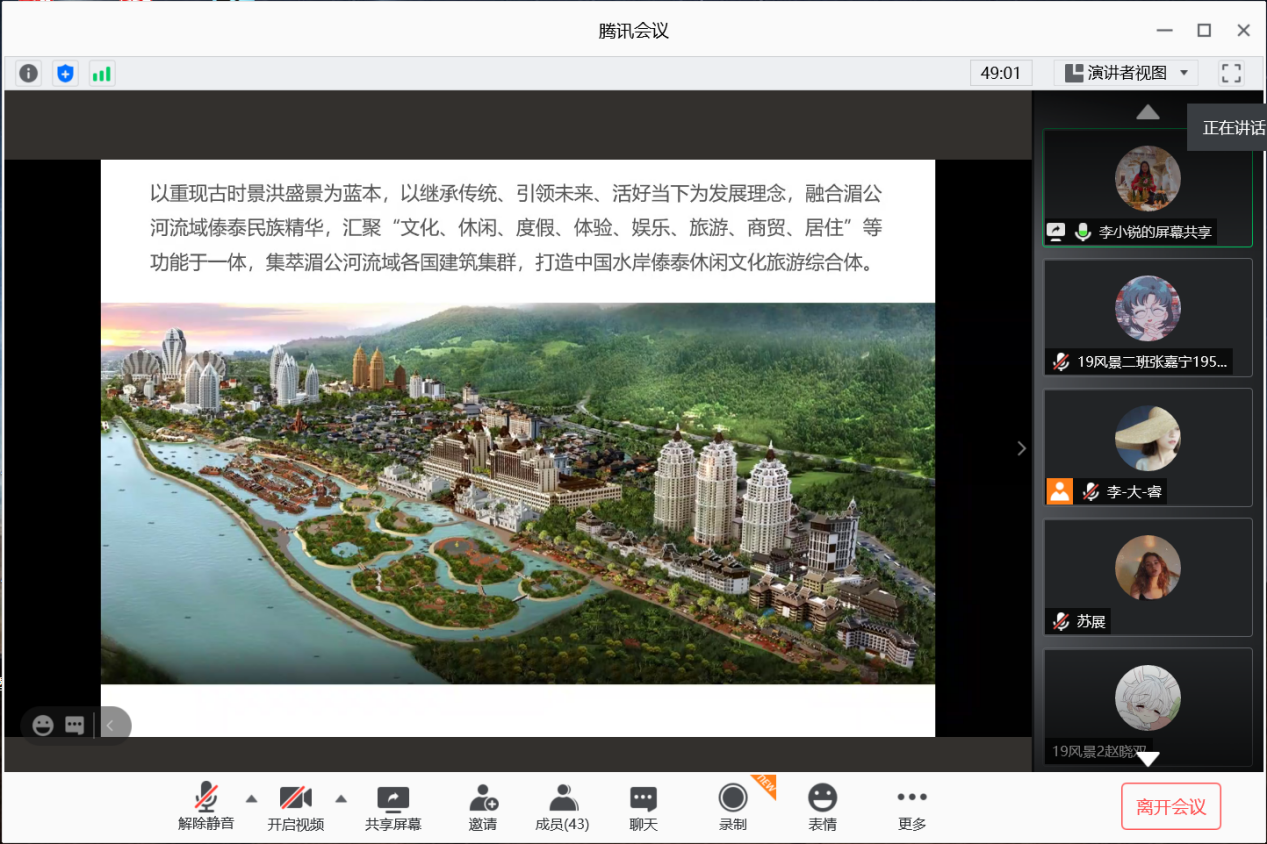The image size is (1267, 844).
Task: Start recording with 录制
Action: 733,807
